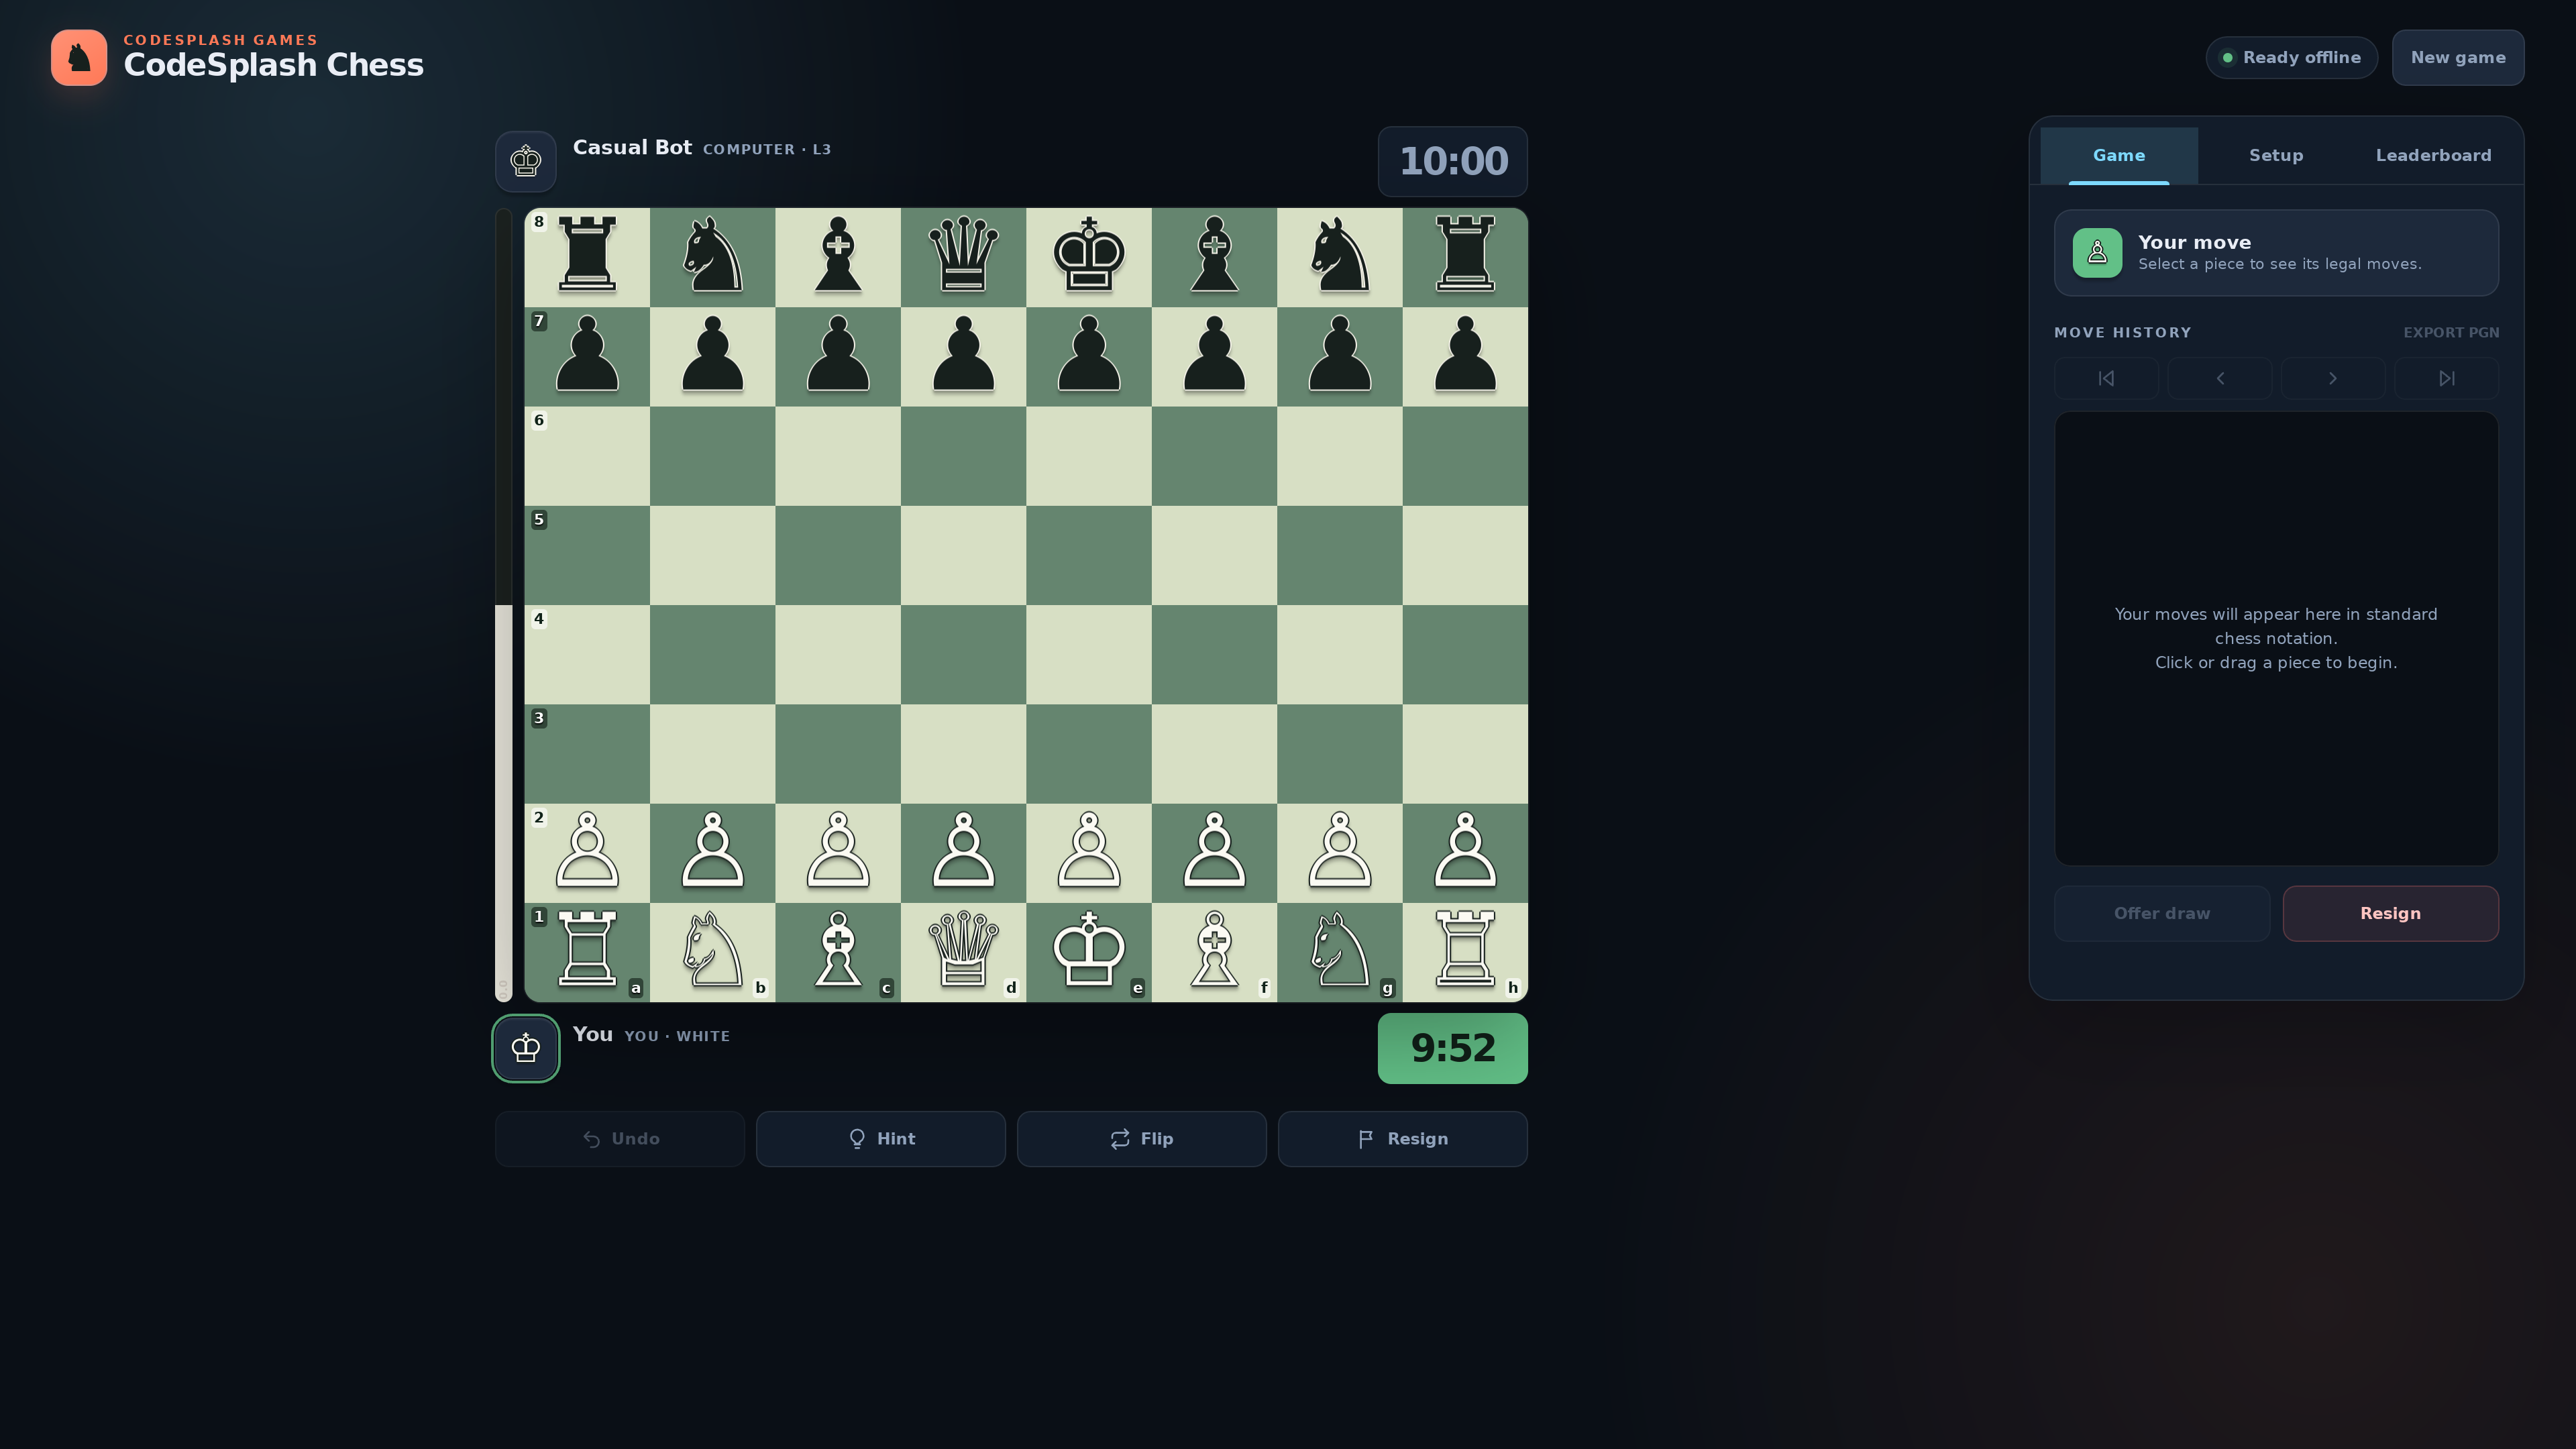Click the evaluation bar beside the board
2576x1449 pixels.
coord(504,605)
